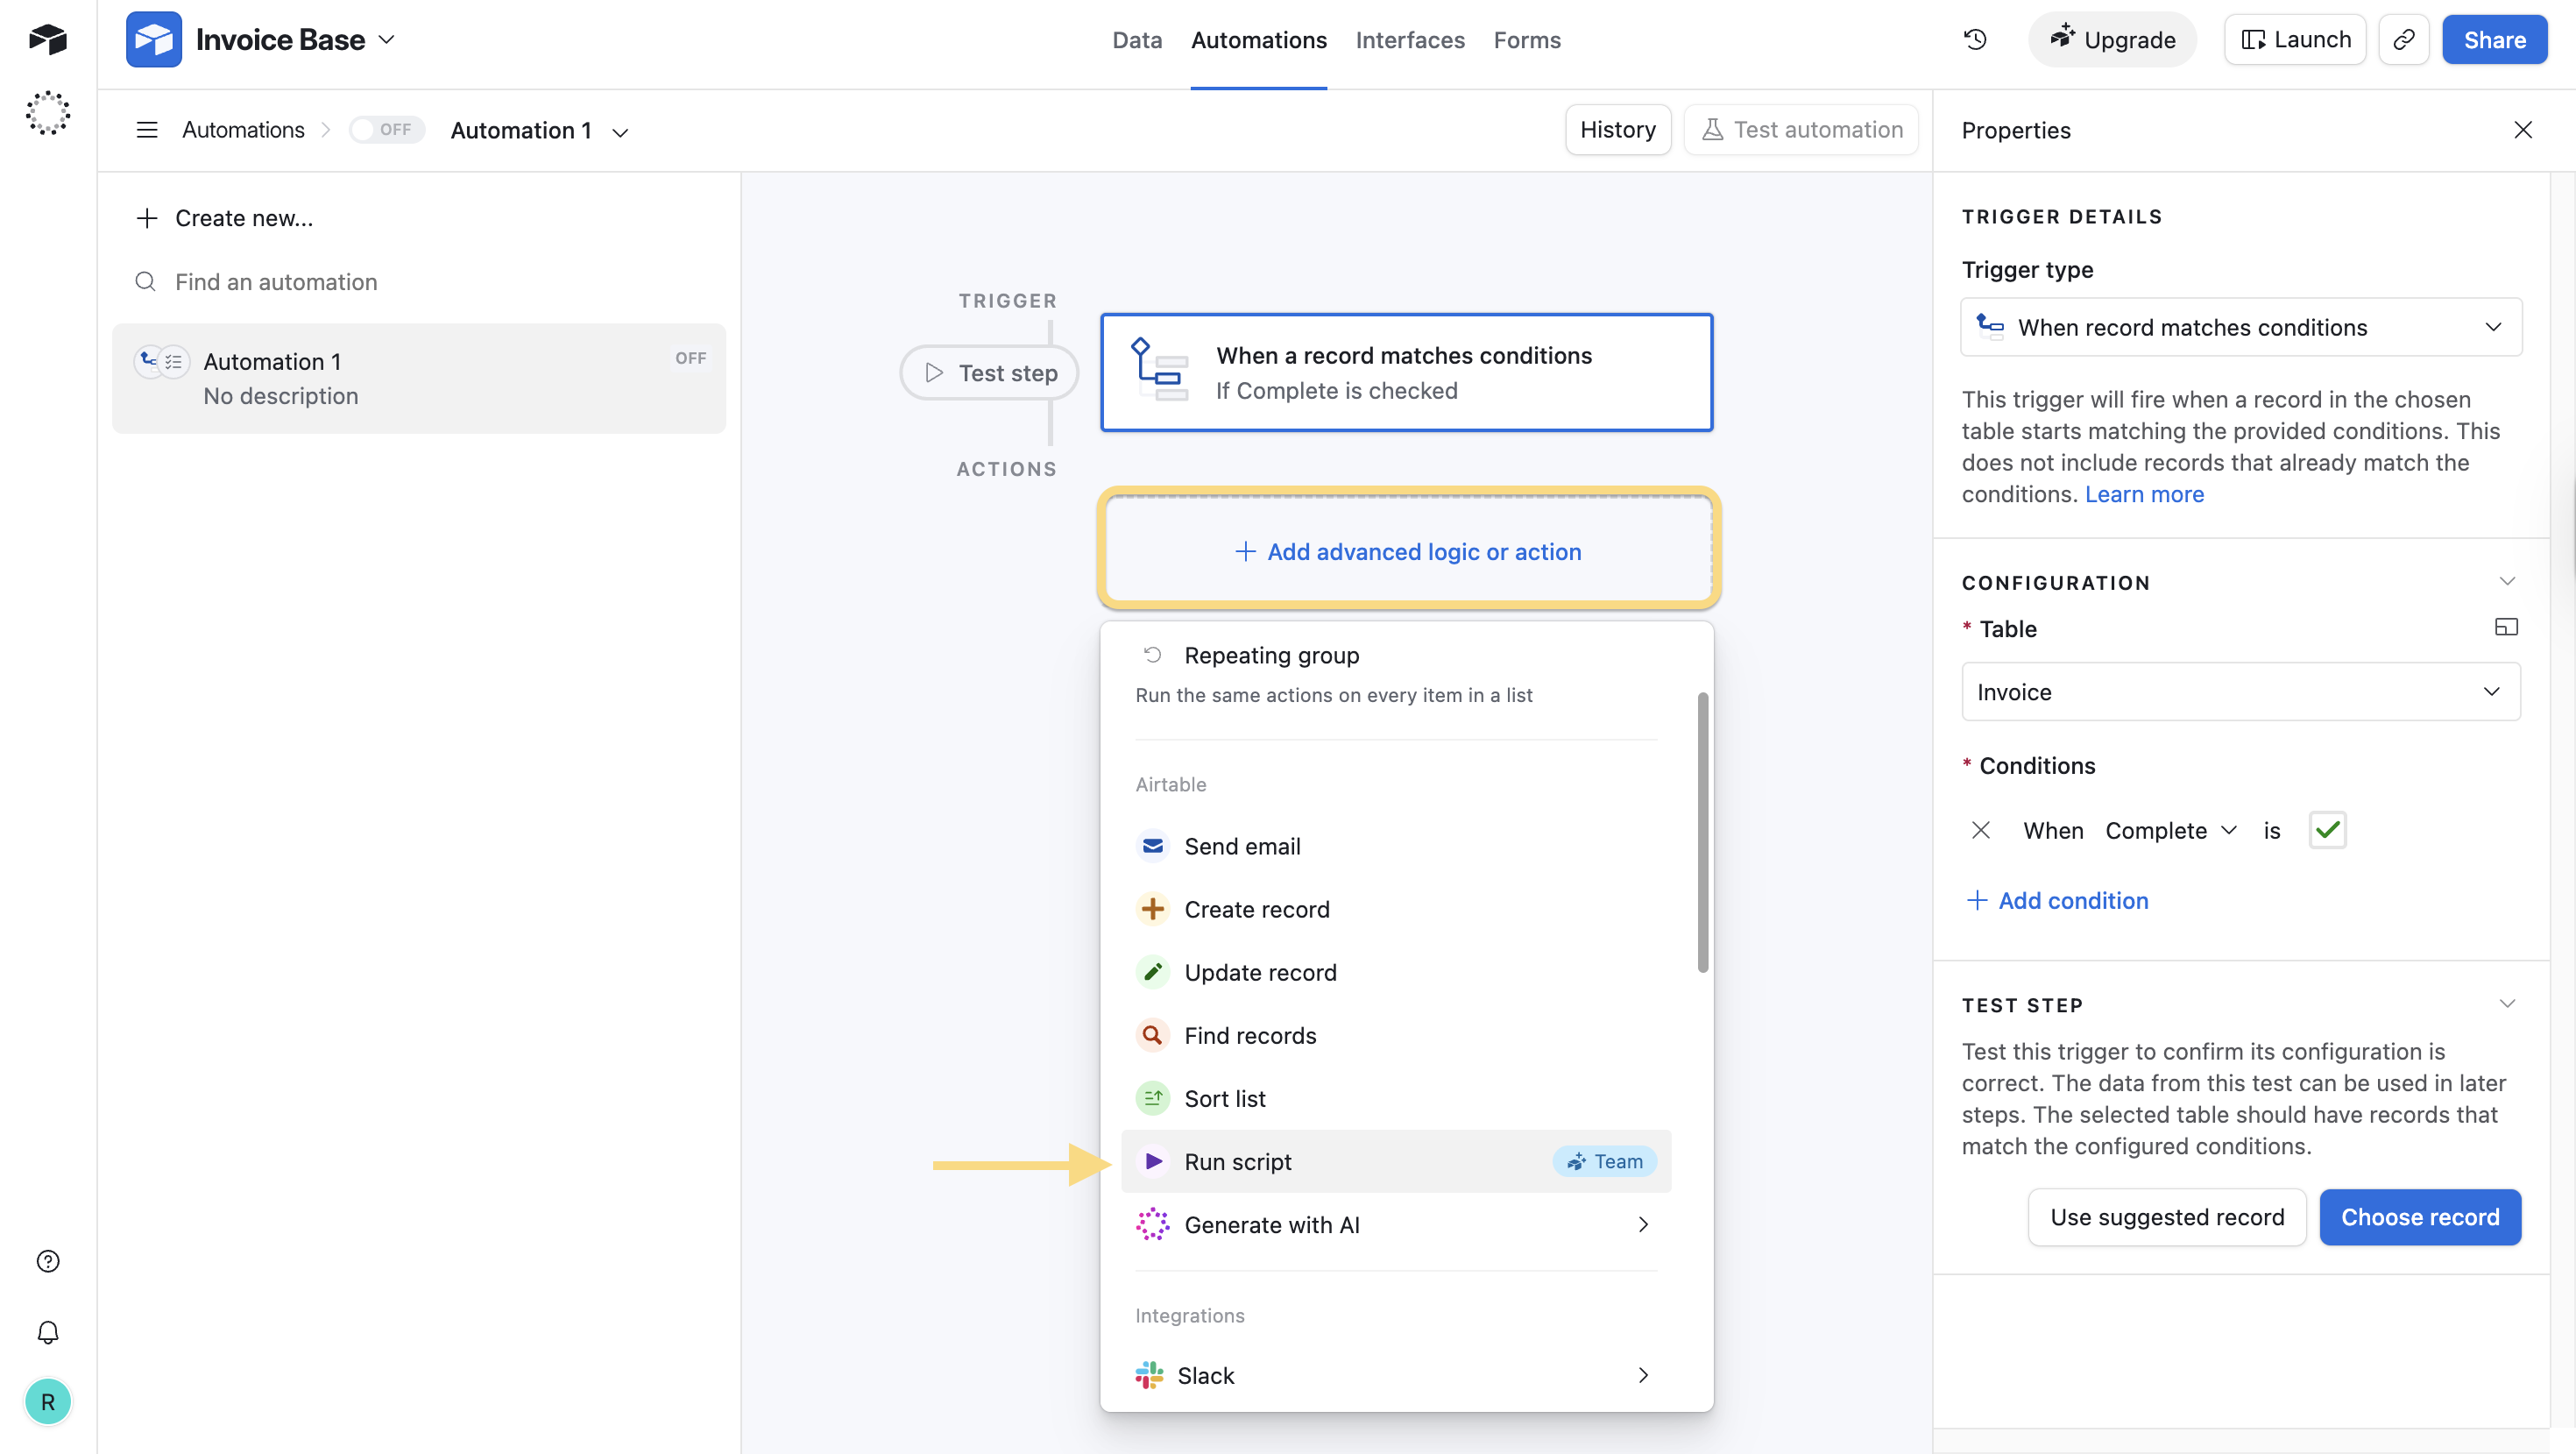Switch to the Interfaces tab
The width and height of the screenshot is (2576, 1454).
point(1409,40)
